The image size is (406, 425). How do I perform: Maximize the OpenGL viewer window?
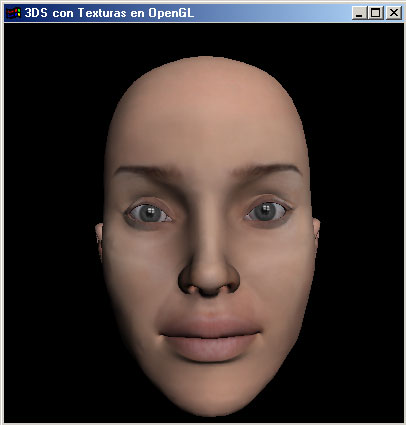pos(376,13)
